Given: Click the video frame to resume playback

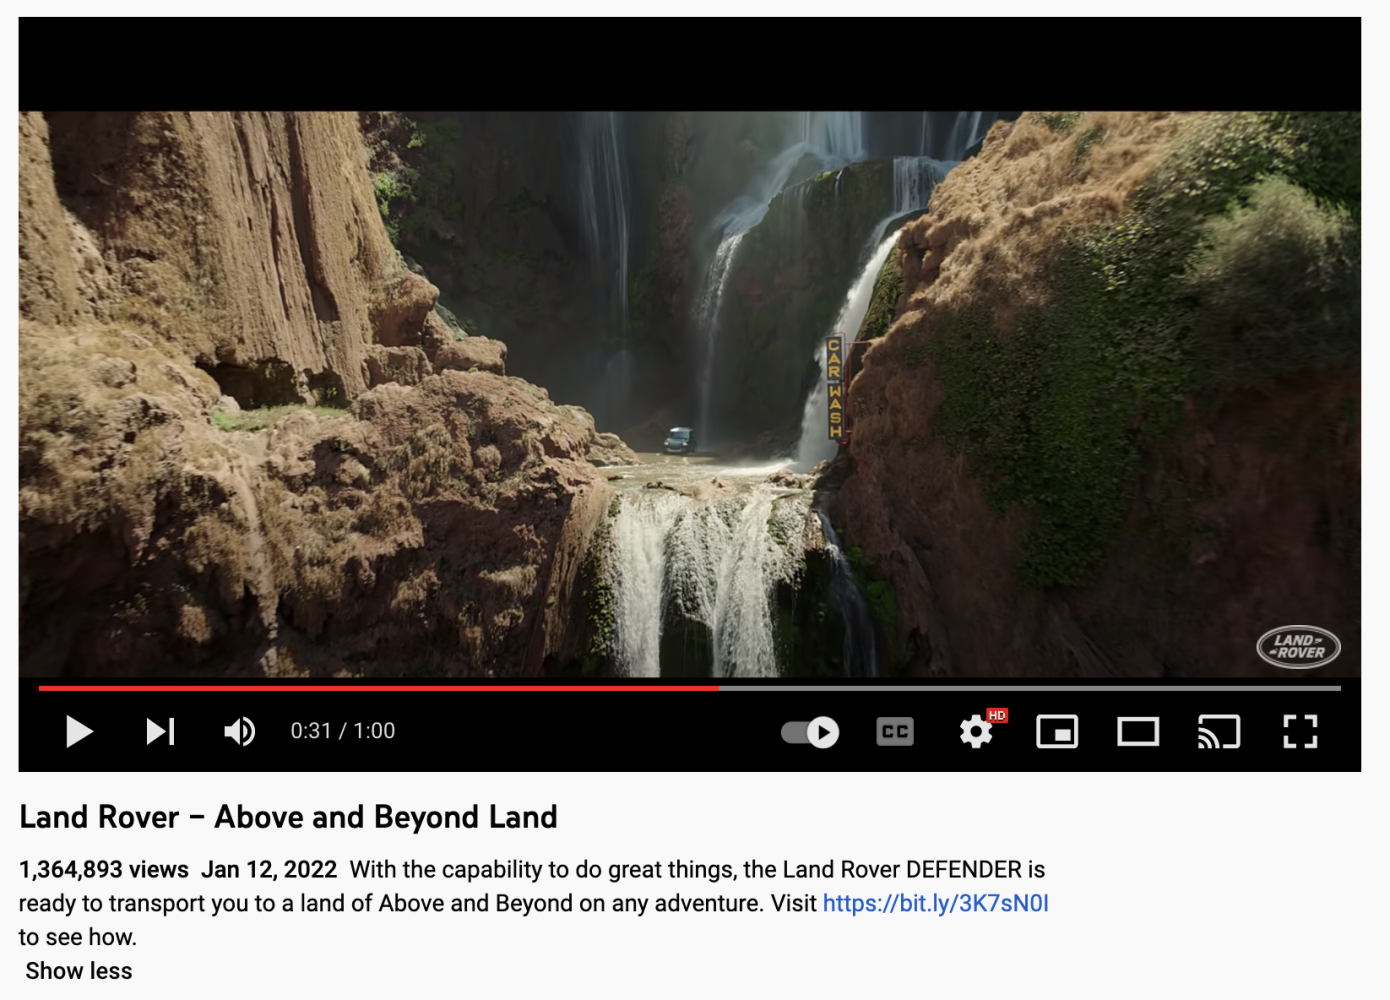Looking at the screenshot, I should [690, 394].
